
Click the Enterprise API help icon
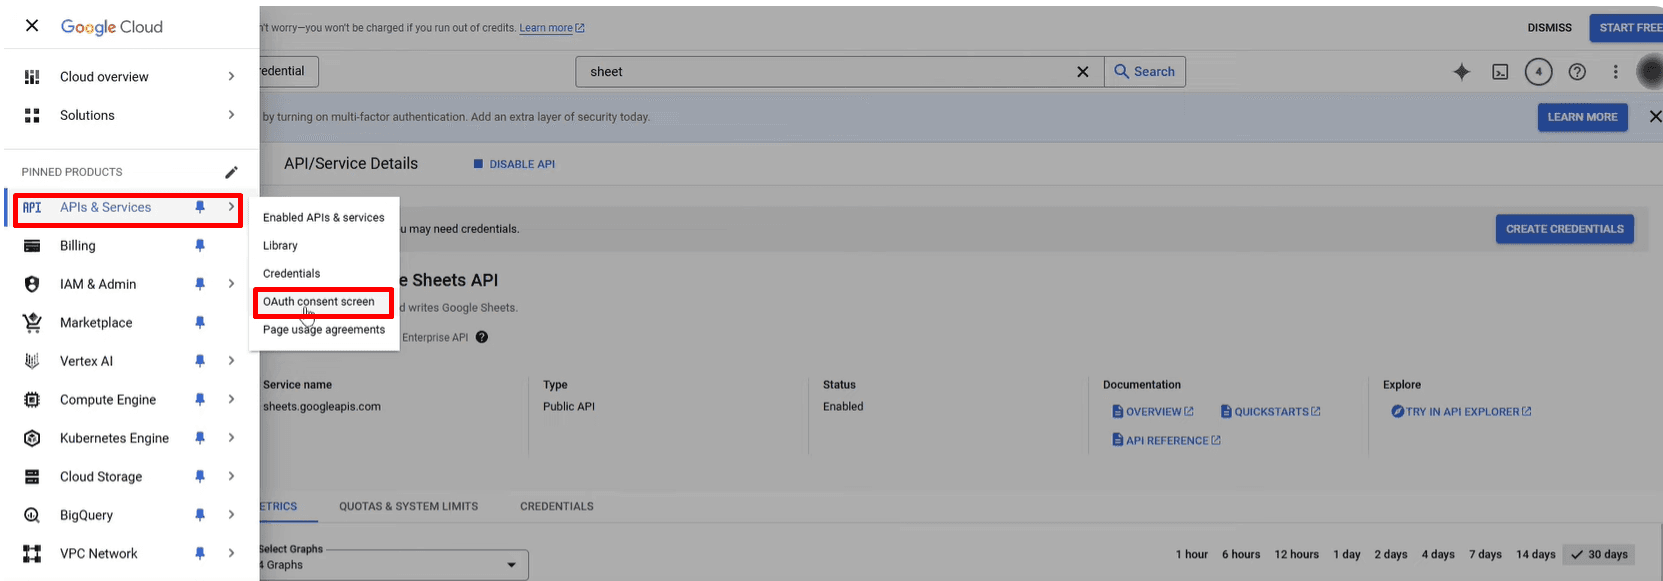click(x=482, y=337)
